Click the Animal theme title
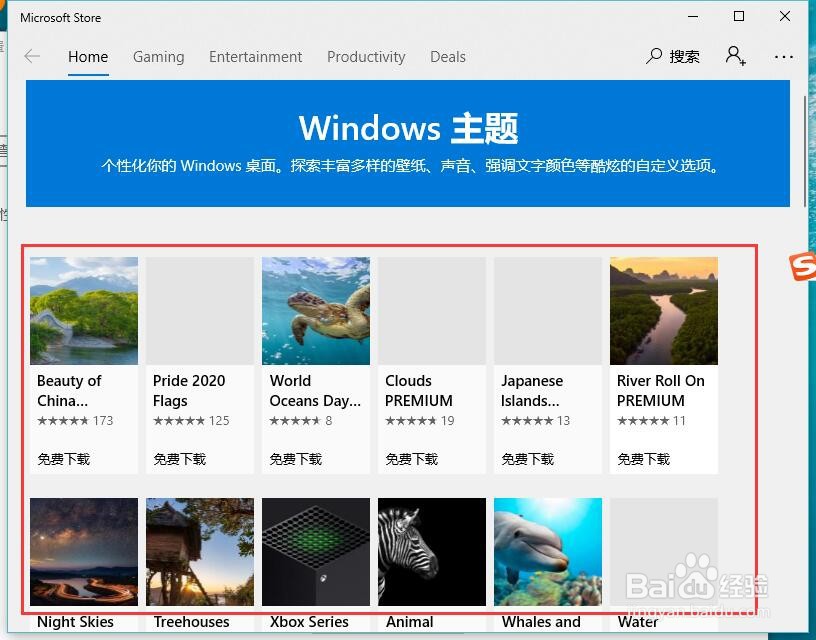Viewport: 816px width, 640px height. point(410,622)
